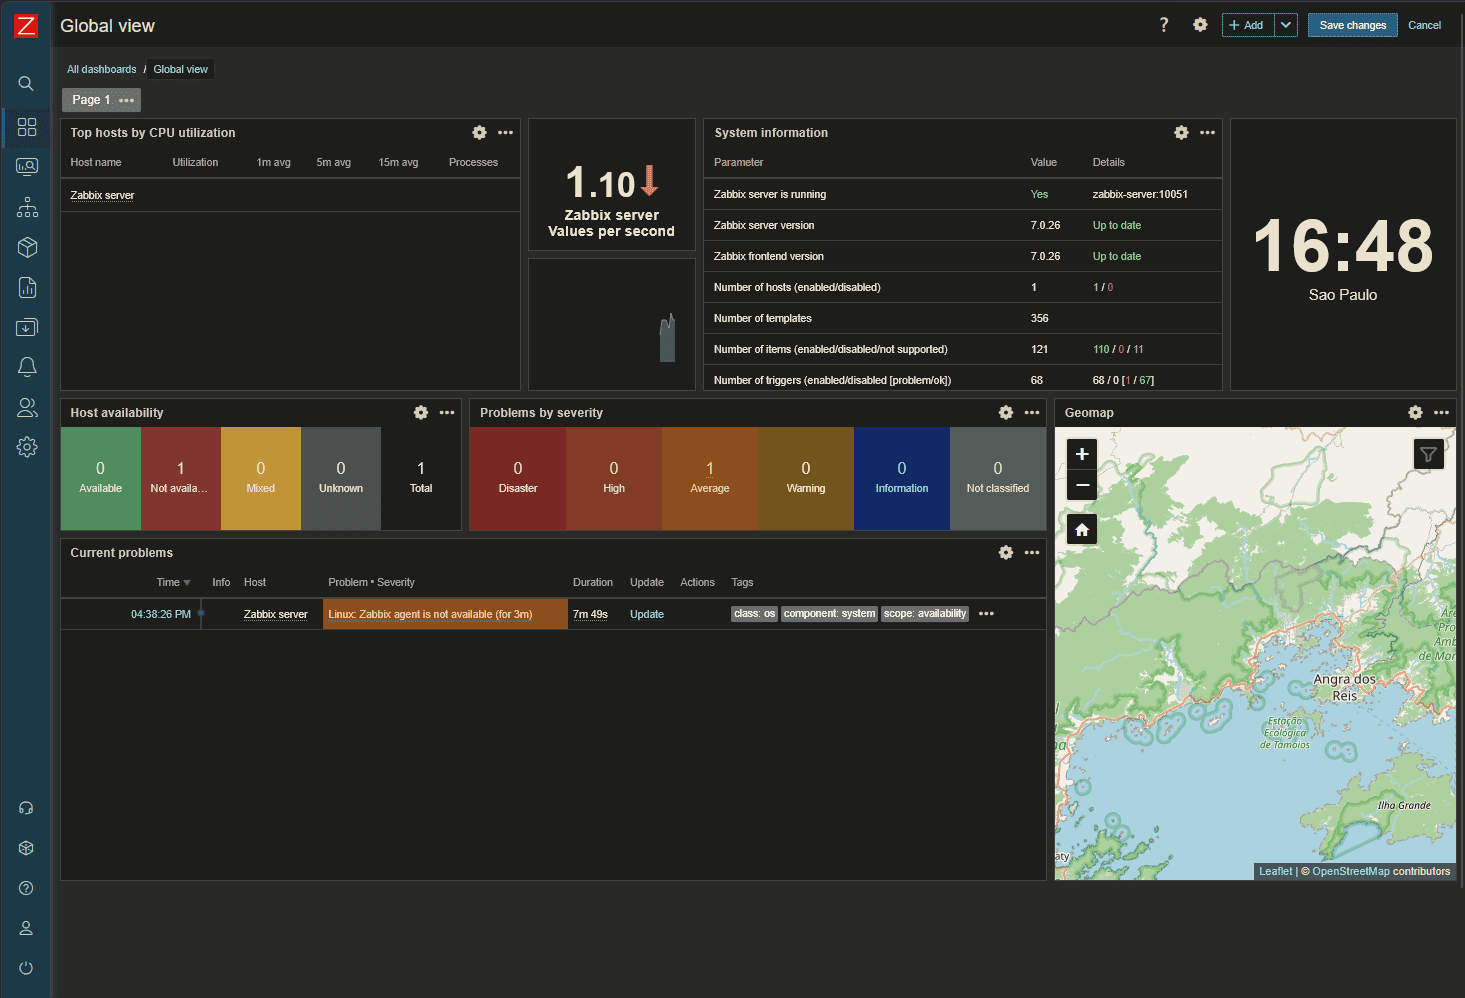
Task: Select the Page 1 dashboard tab
Action: (x=91, y=100)
